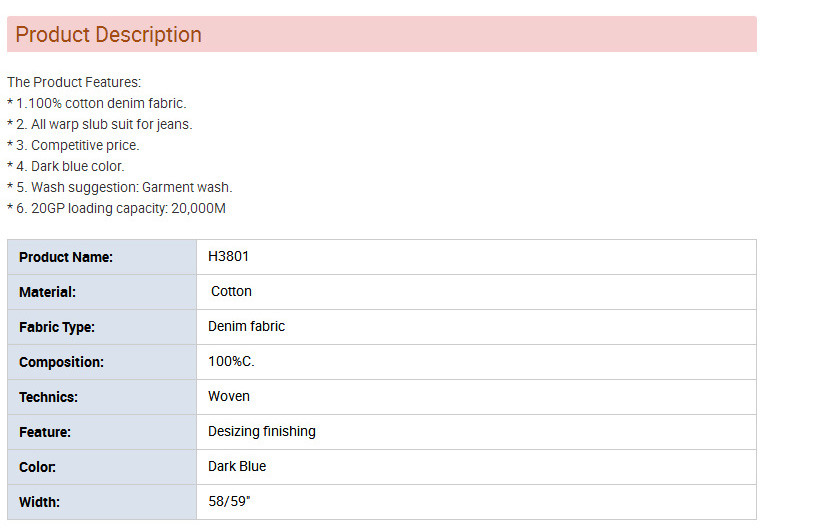The width and height of the screenshot is (825, 532).
Task: Click the Product Name label cell
Action: pos(102,257)
